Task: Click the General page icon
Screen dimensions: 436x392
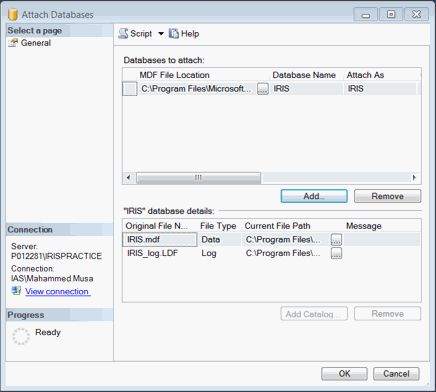Action: pyautogui.click(x=13, y=43)
